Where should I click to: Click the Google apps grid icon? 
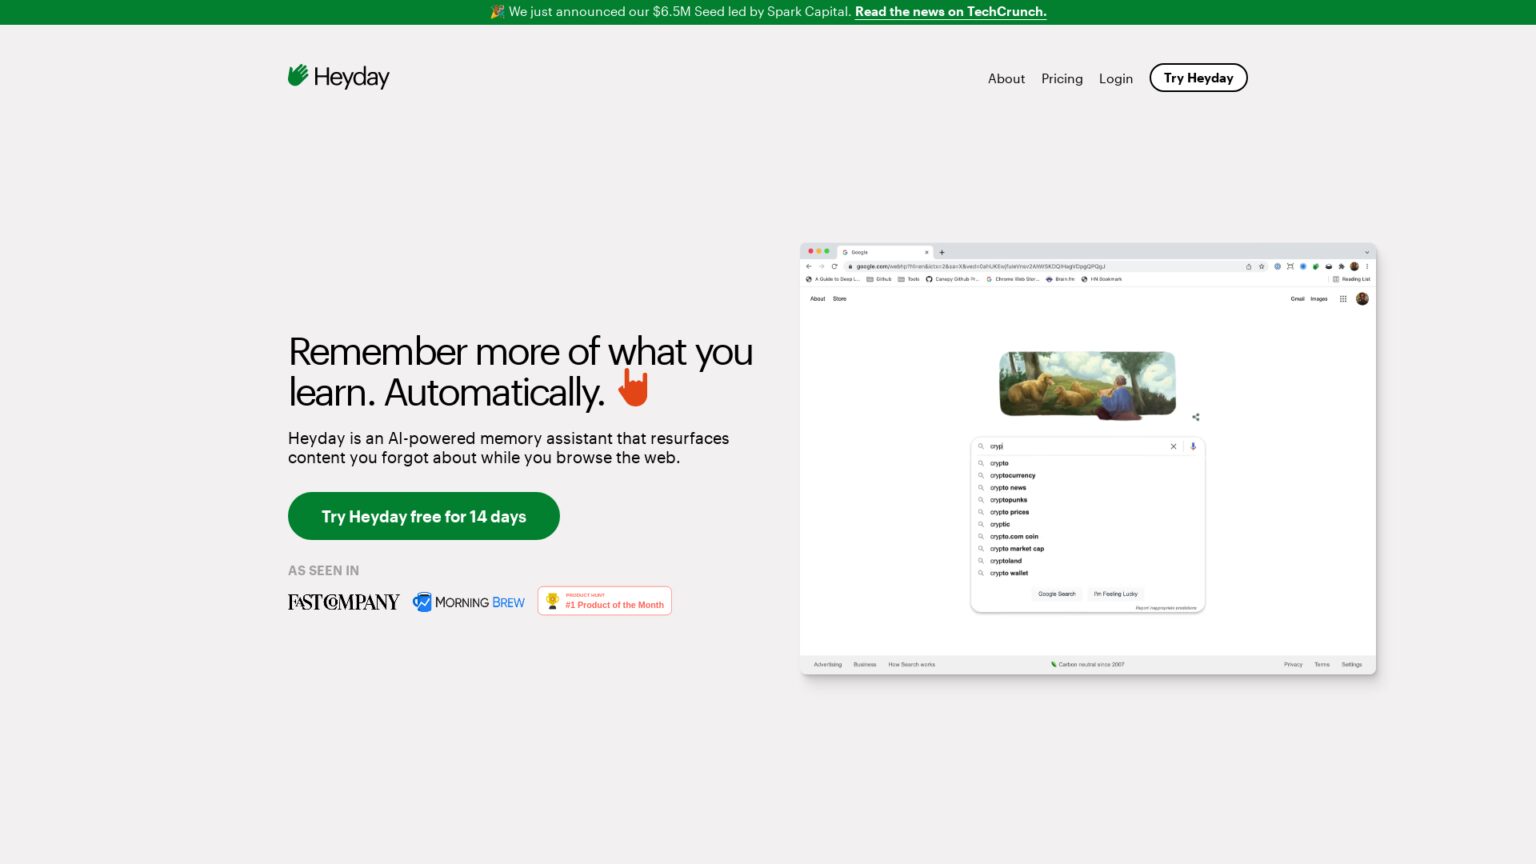[1343, 299]
